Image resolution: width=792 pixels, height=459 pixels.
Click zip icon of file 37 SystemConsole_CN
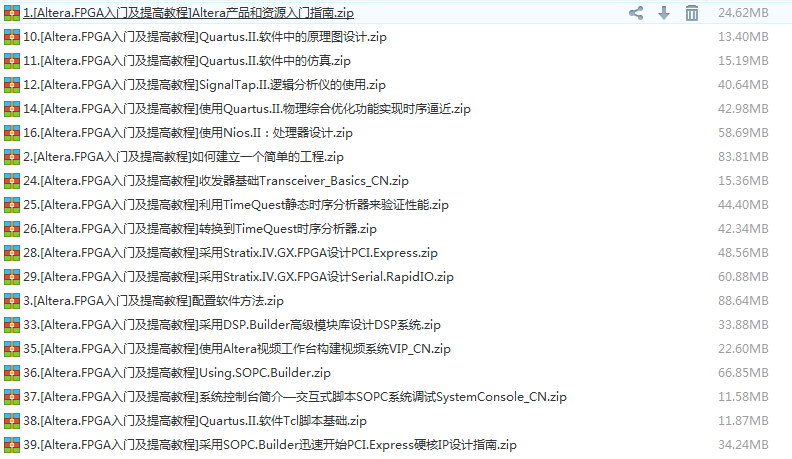(x=12, y=396)
